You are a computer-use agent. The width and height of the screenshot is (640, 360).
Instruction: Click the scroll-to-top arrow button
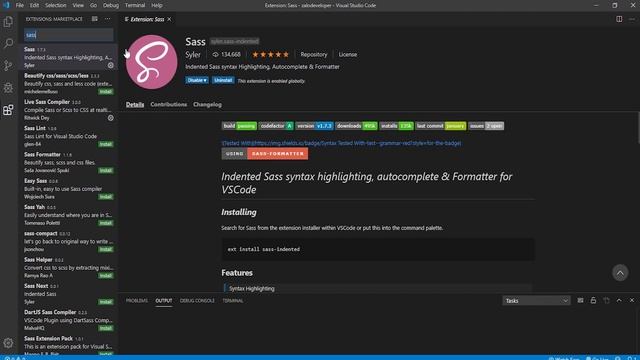pos(620,273)
